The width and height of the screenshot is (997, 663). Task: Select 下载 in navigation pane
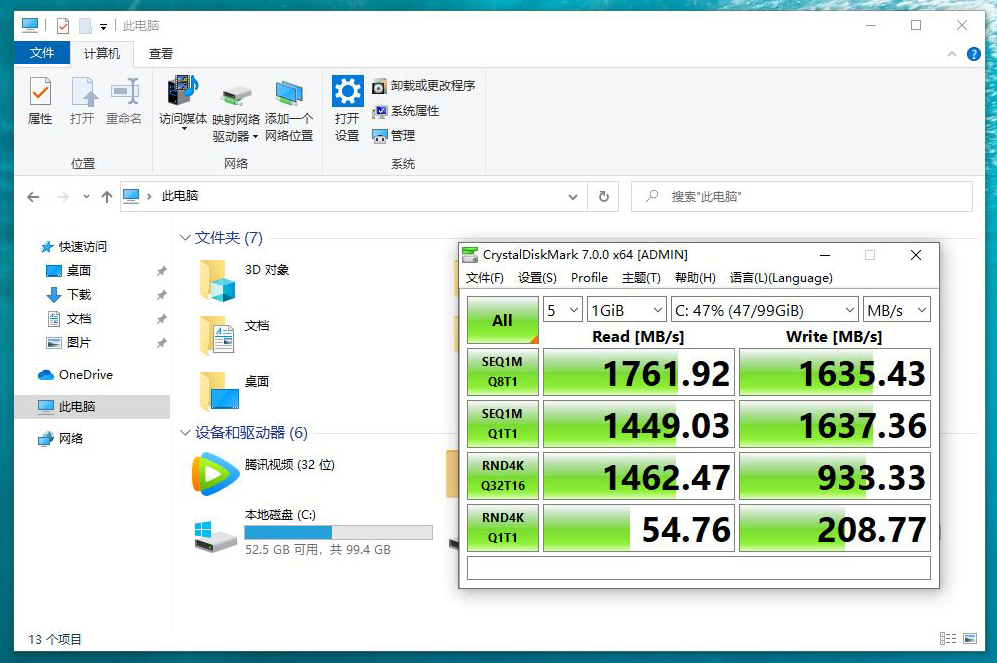point(79,295)
